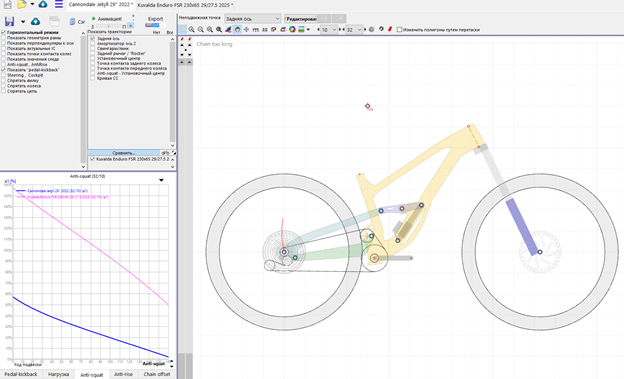624x379 pixels.
Task: Click the purple hamburger menu icon
Action: click(x=58, y=4)
